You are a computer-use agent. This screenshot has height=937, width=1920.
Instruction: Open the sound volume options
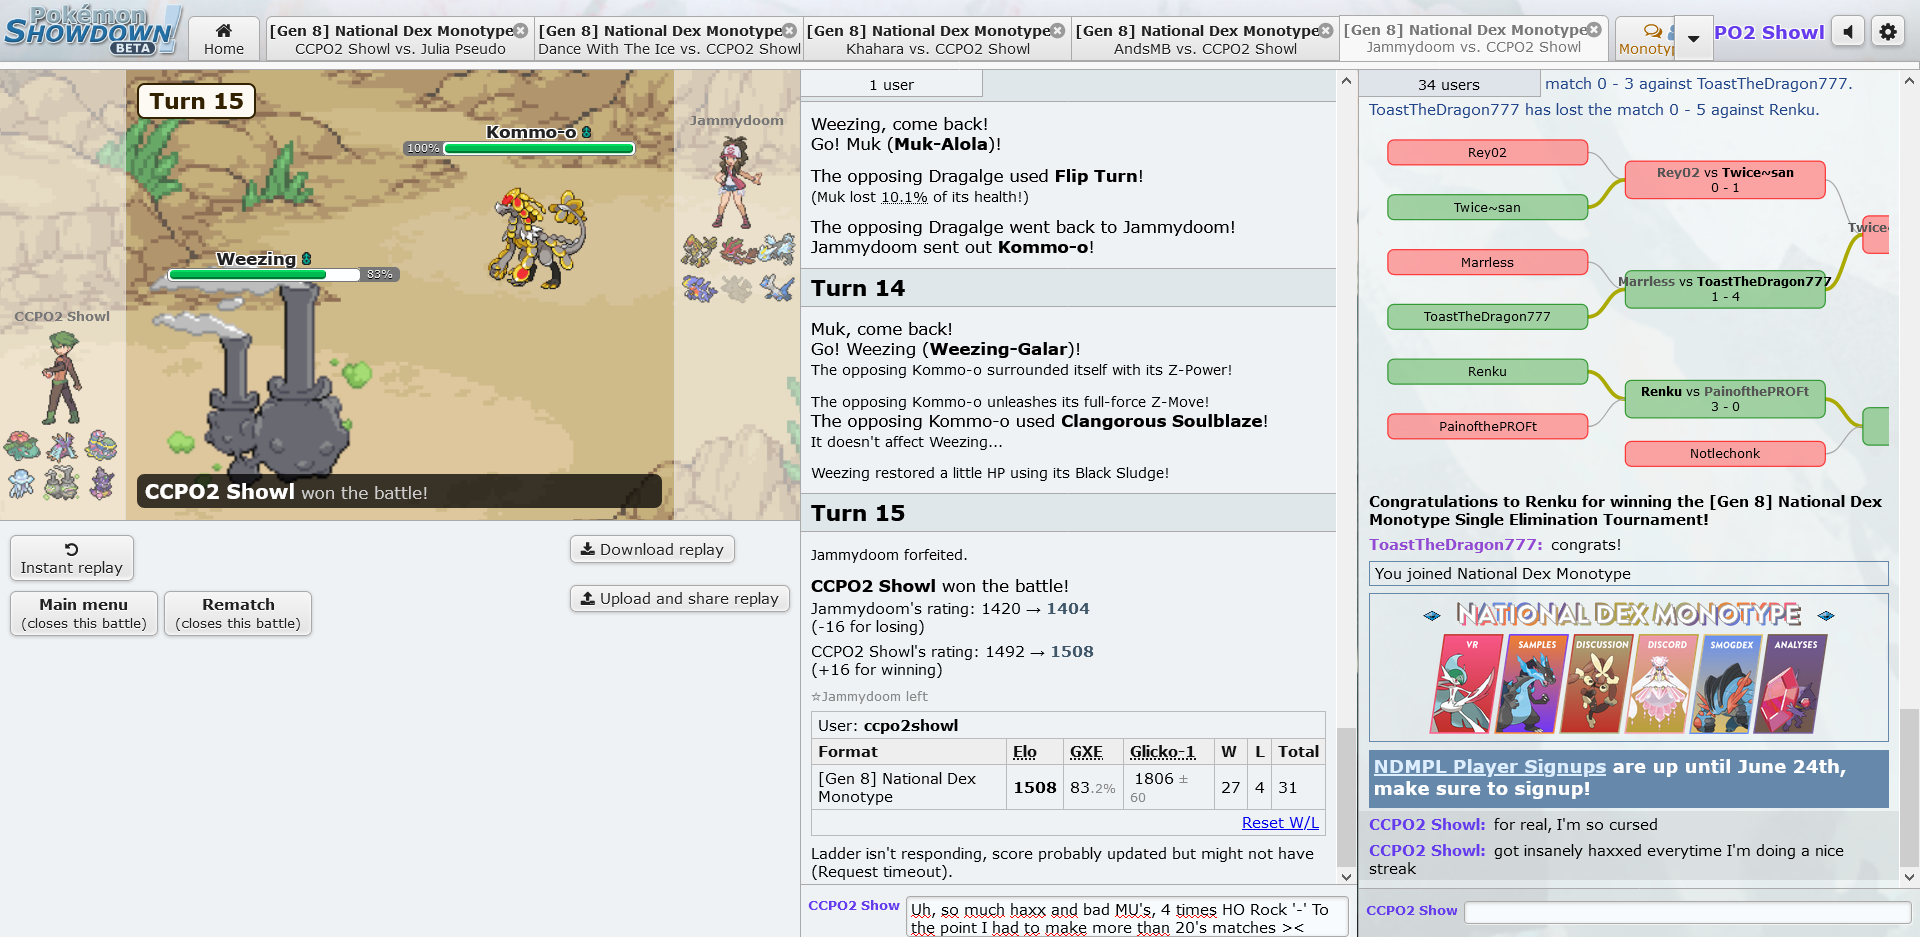click(x=1848, y=32)
